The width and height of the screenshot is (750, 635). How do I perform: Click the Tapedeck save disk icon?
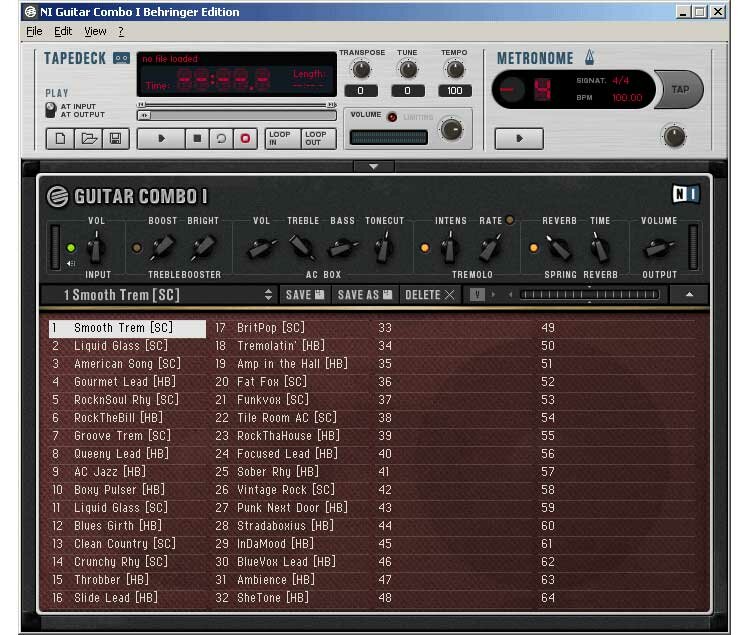[x=115, y=139]
